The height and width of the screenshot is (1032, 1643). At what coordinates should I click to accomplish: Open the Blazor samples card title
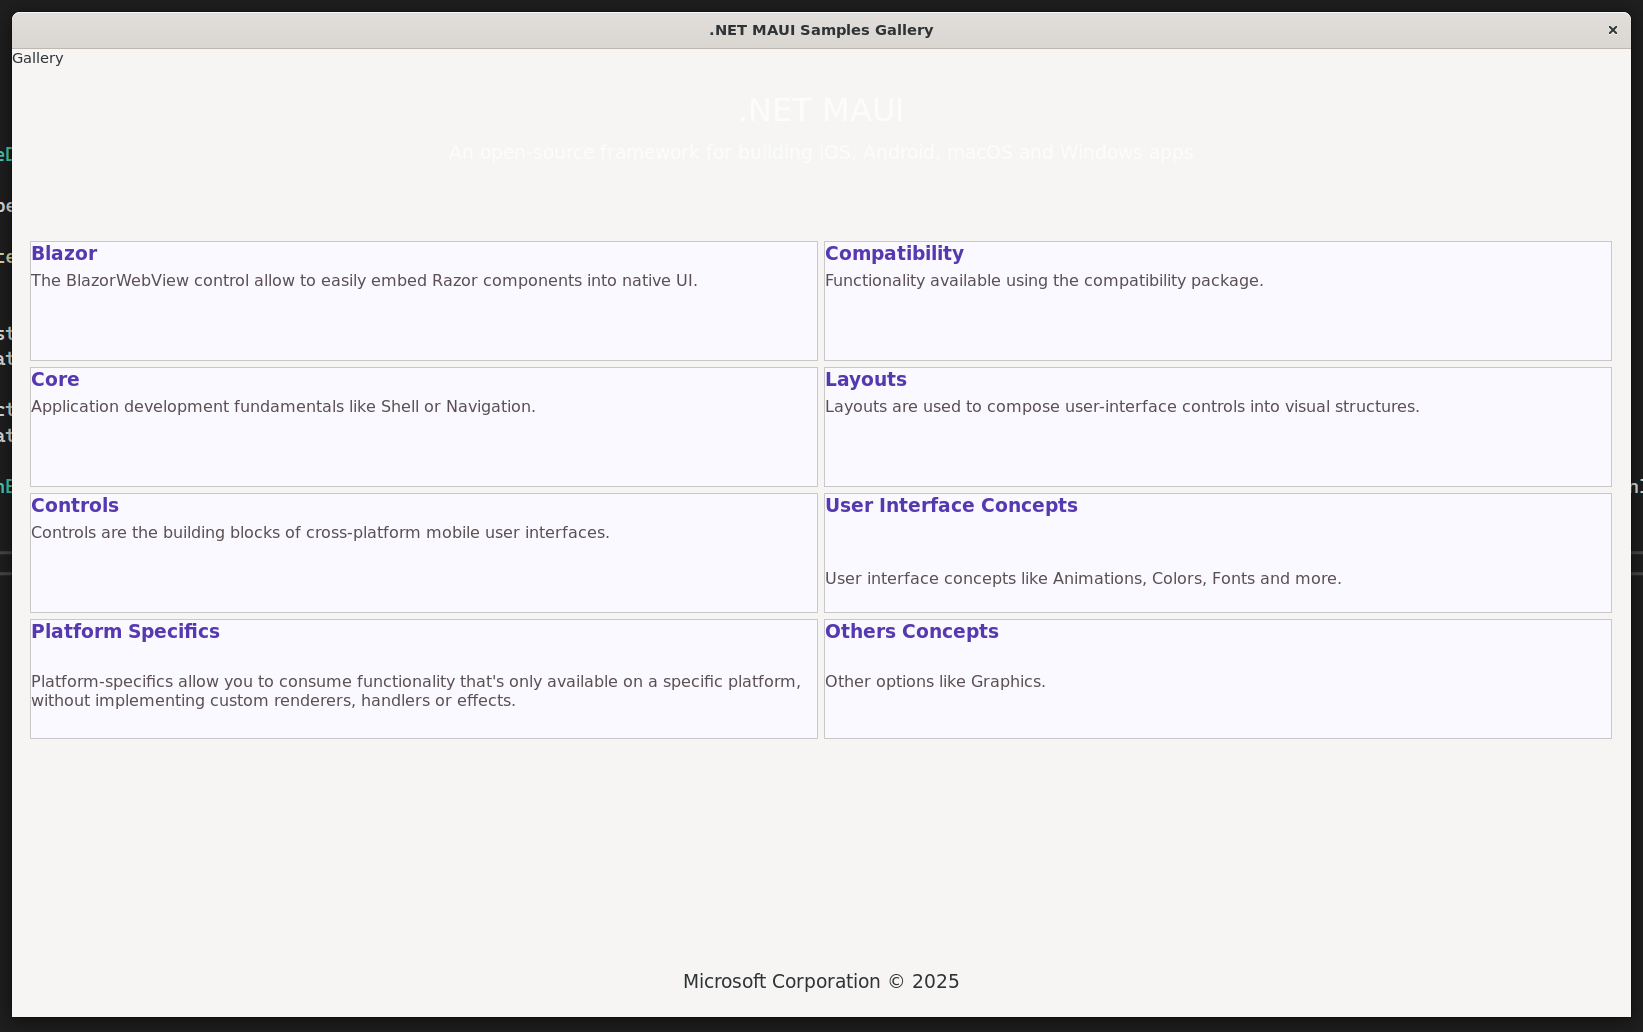[64, 254]
